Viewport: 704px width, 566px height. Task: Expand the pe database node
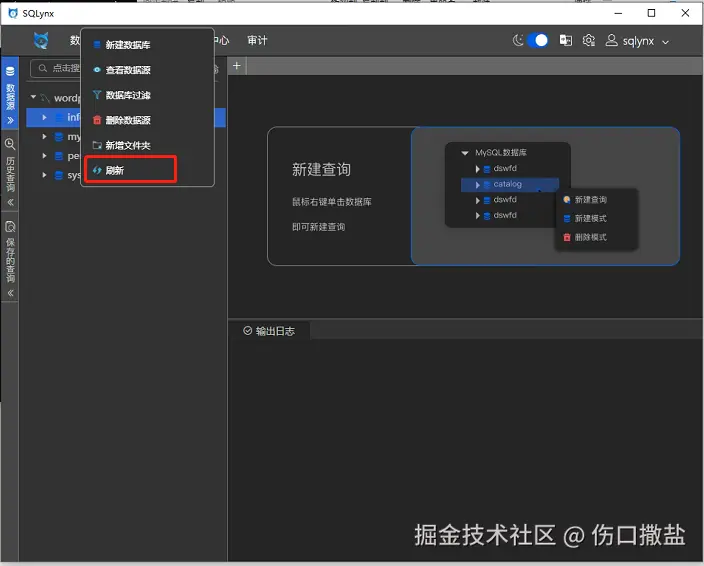44,156
